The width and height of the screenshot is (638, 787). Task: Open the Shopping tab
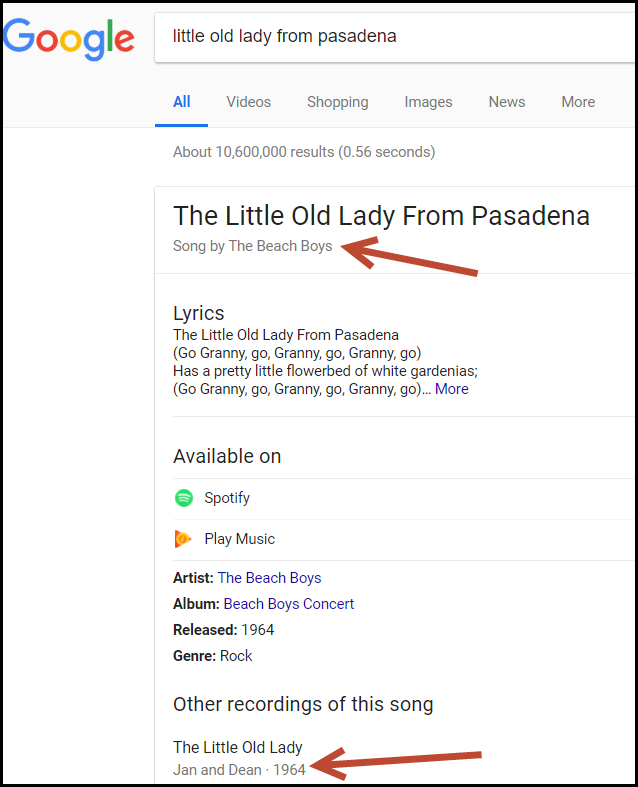(337, 102)
